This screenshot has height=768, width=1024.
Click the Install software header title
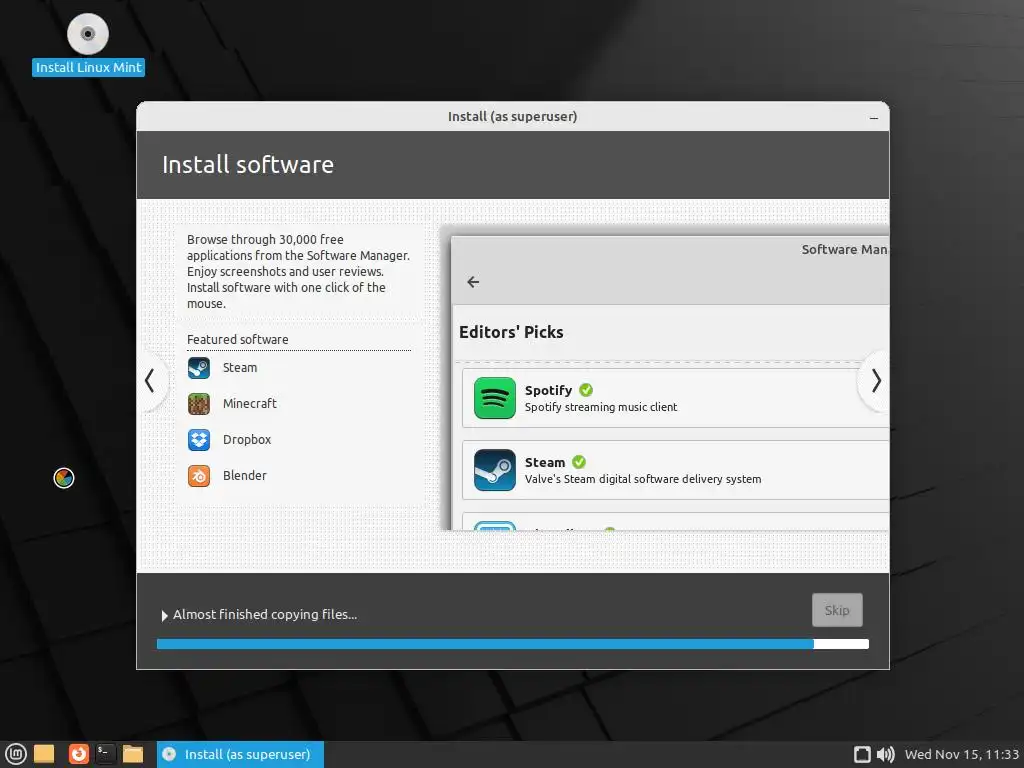pos(248,165)
